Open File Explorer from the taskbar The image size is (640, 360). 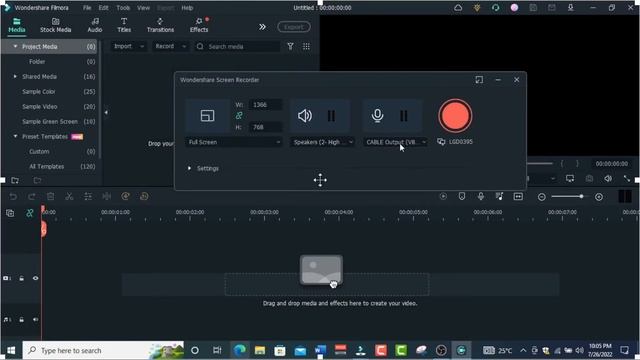[x=260, y=350]
